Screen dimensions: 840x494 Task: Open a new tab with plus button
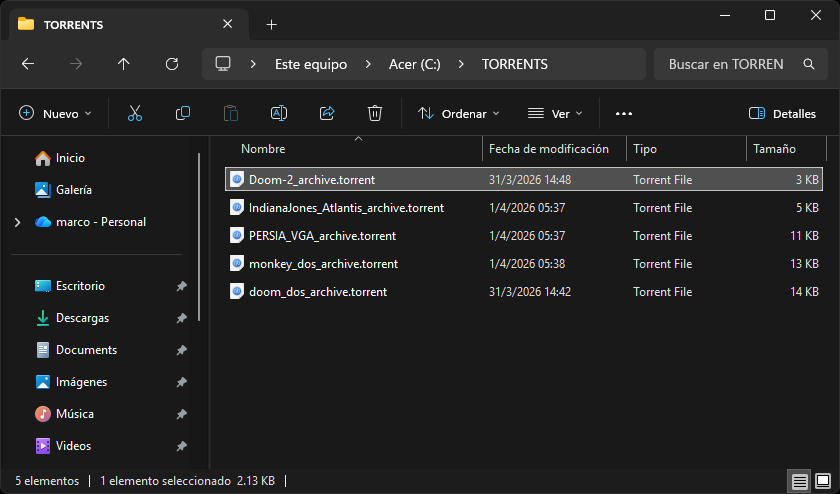coord(271,24)
